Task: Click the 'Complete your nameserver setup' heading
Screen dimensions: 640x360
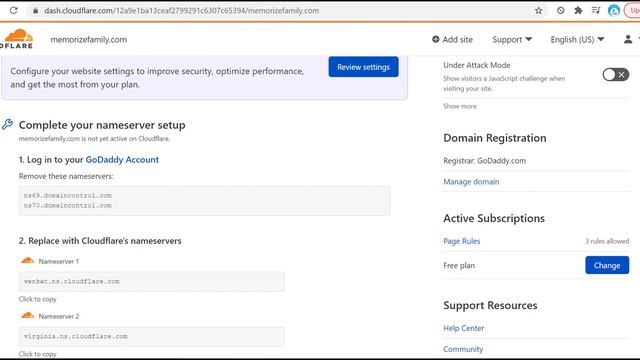Action: (102, 125)
